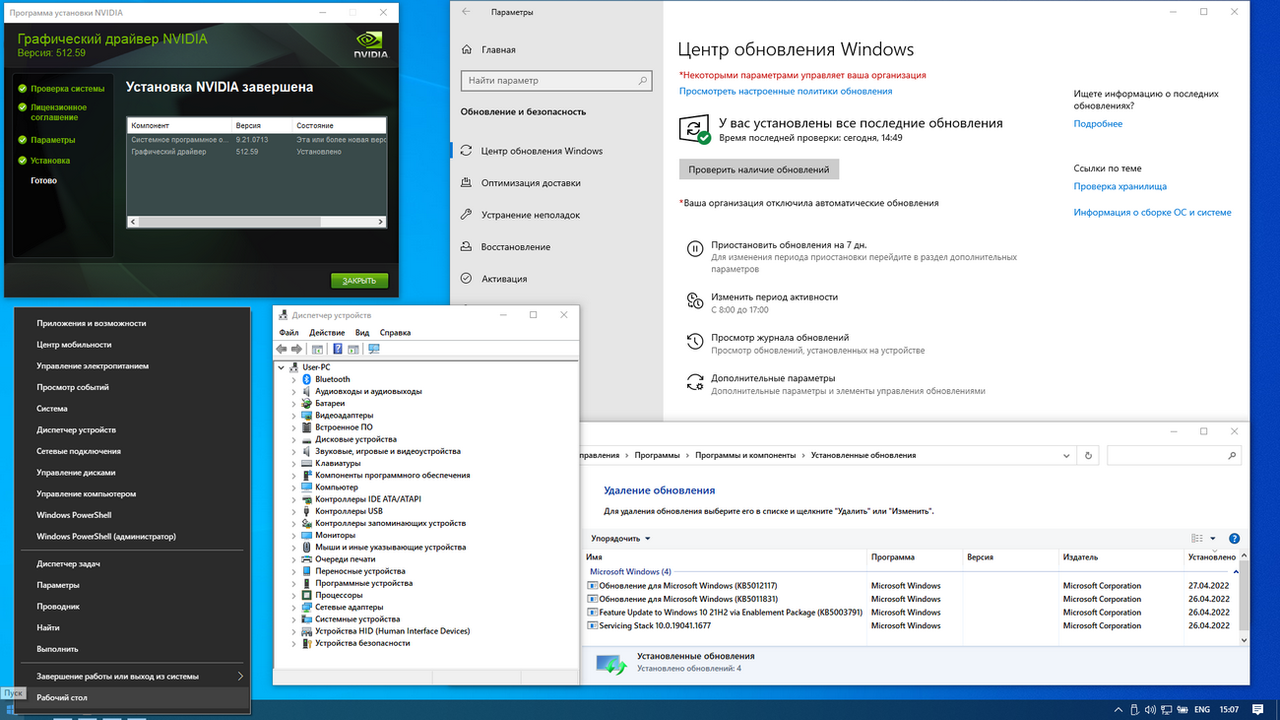Click the search magnifier in Installed Updates
The height and width of the screenshot is (720, 1280).
(1232, 455)
